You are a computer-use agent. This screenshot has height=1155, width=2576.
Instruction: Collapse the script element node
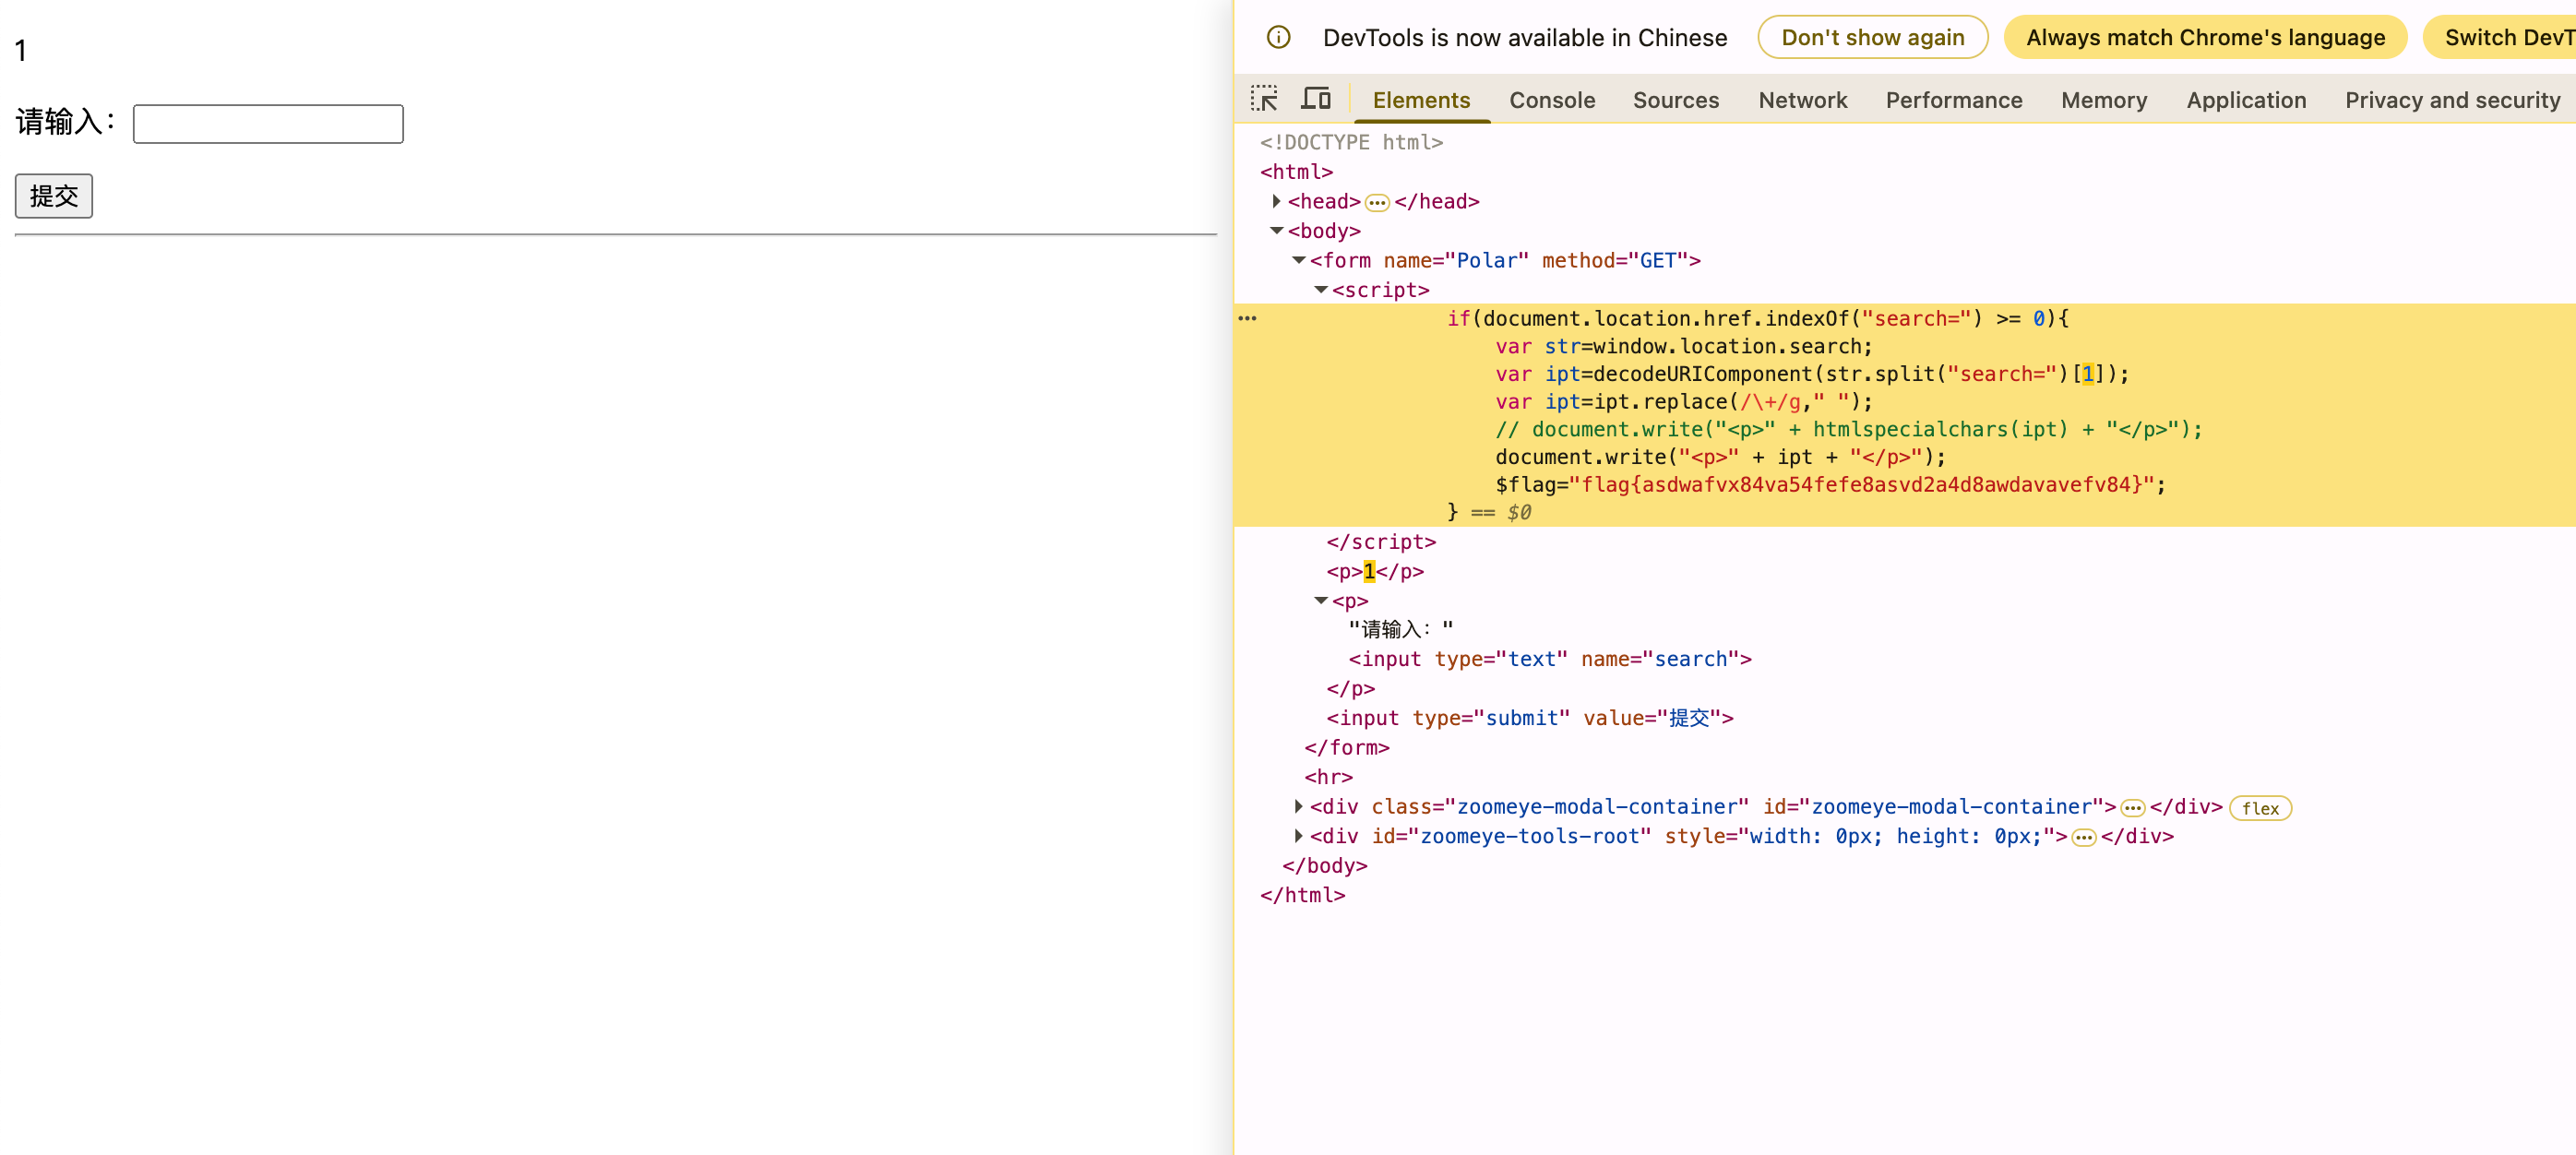point(1320,290)
